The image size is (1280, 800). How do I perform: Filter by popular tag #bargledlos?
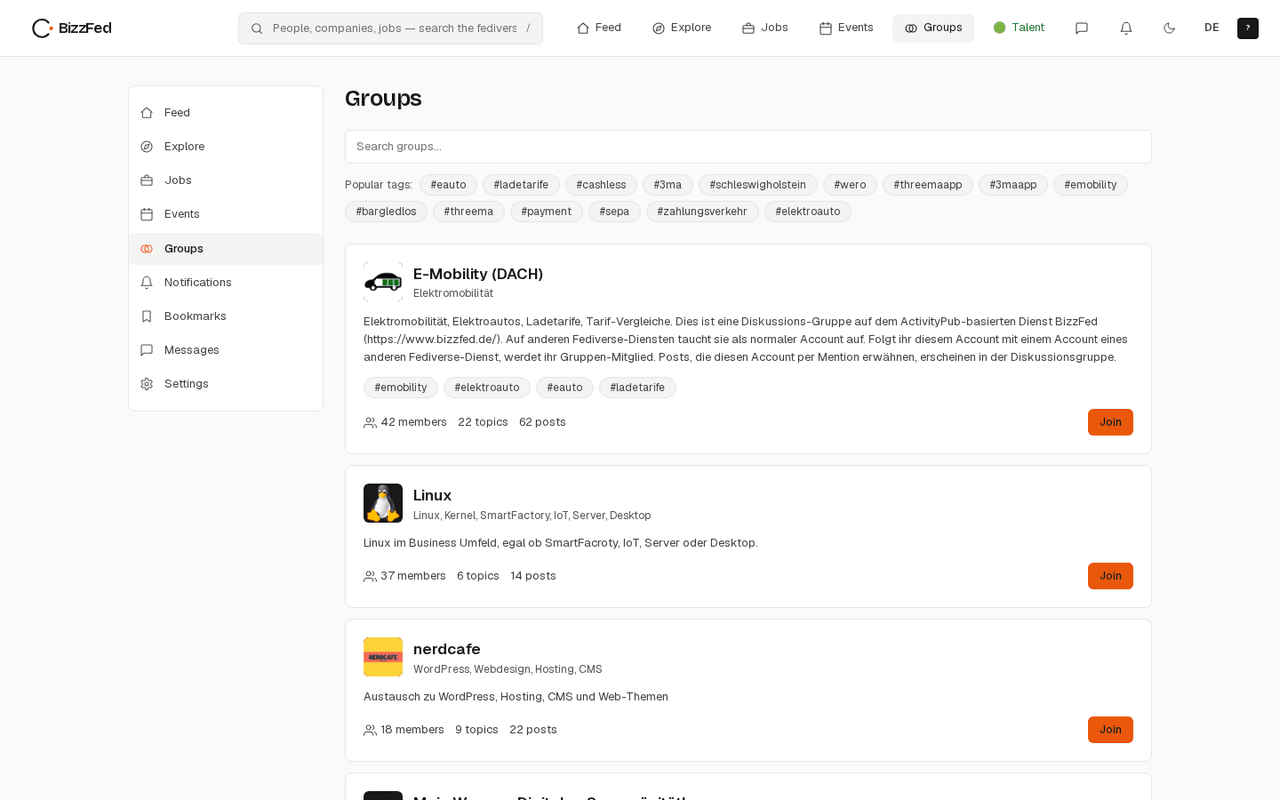coord(386,212)
